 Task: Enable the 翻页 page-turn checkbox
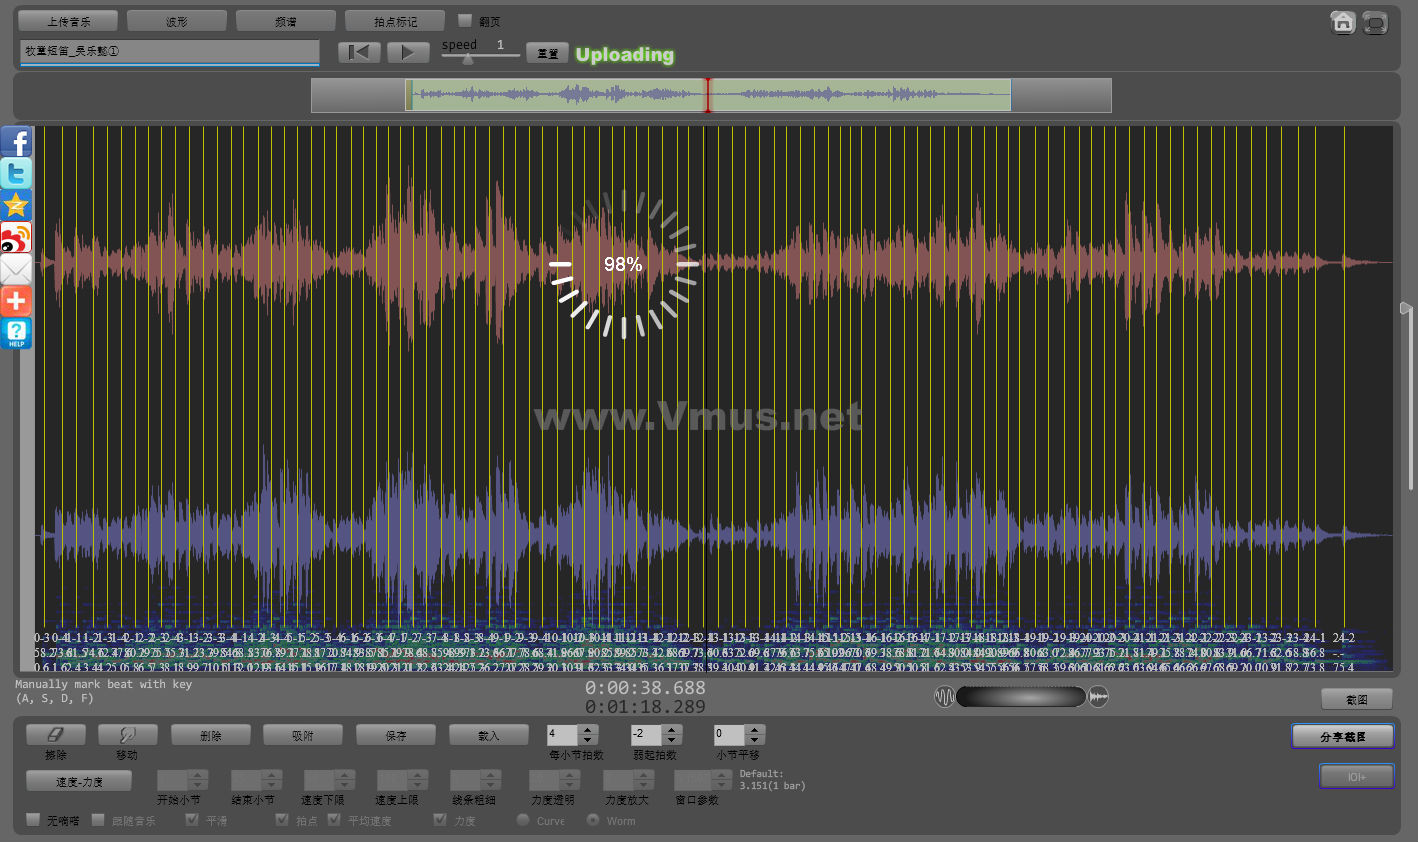click(465, 20)
